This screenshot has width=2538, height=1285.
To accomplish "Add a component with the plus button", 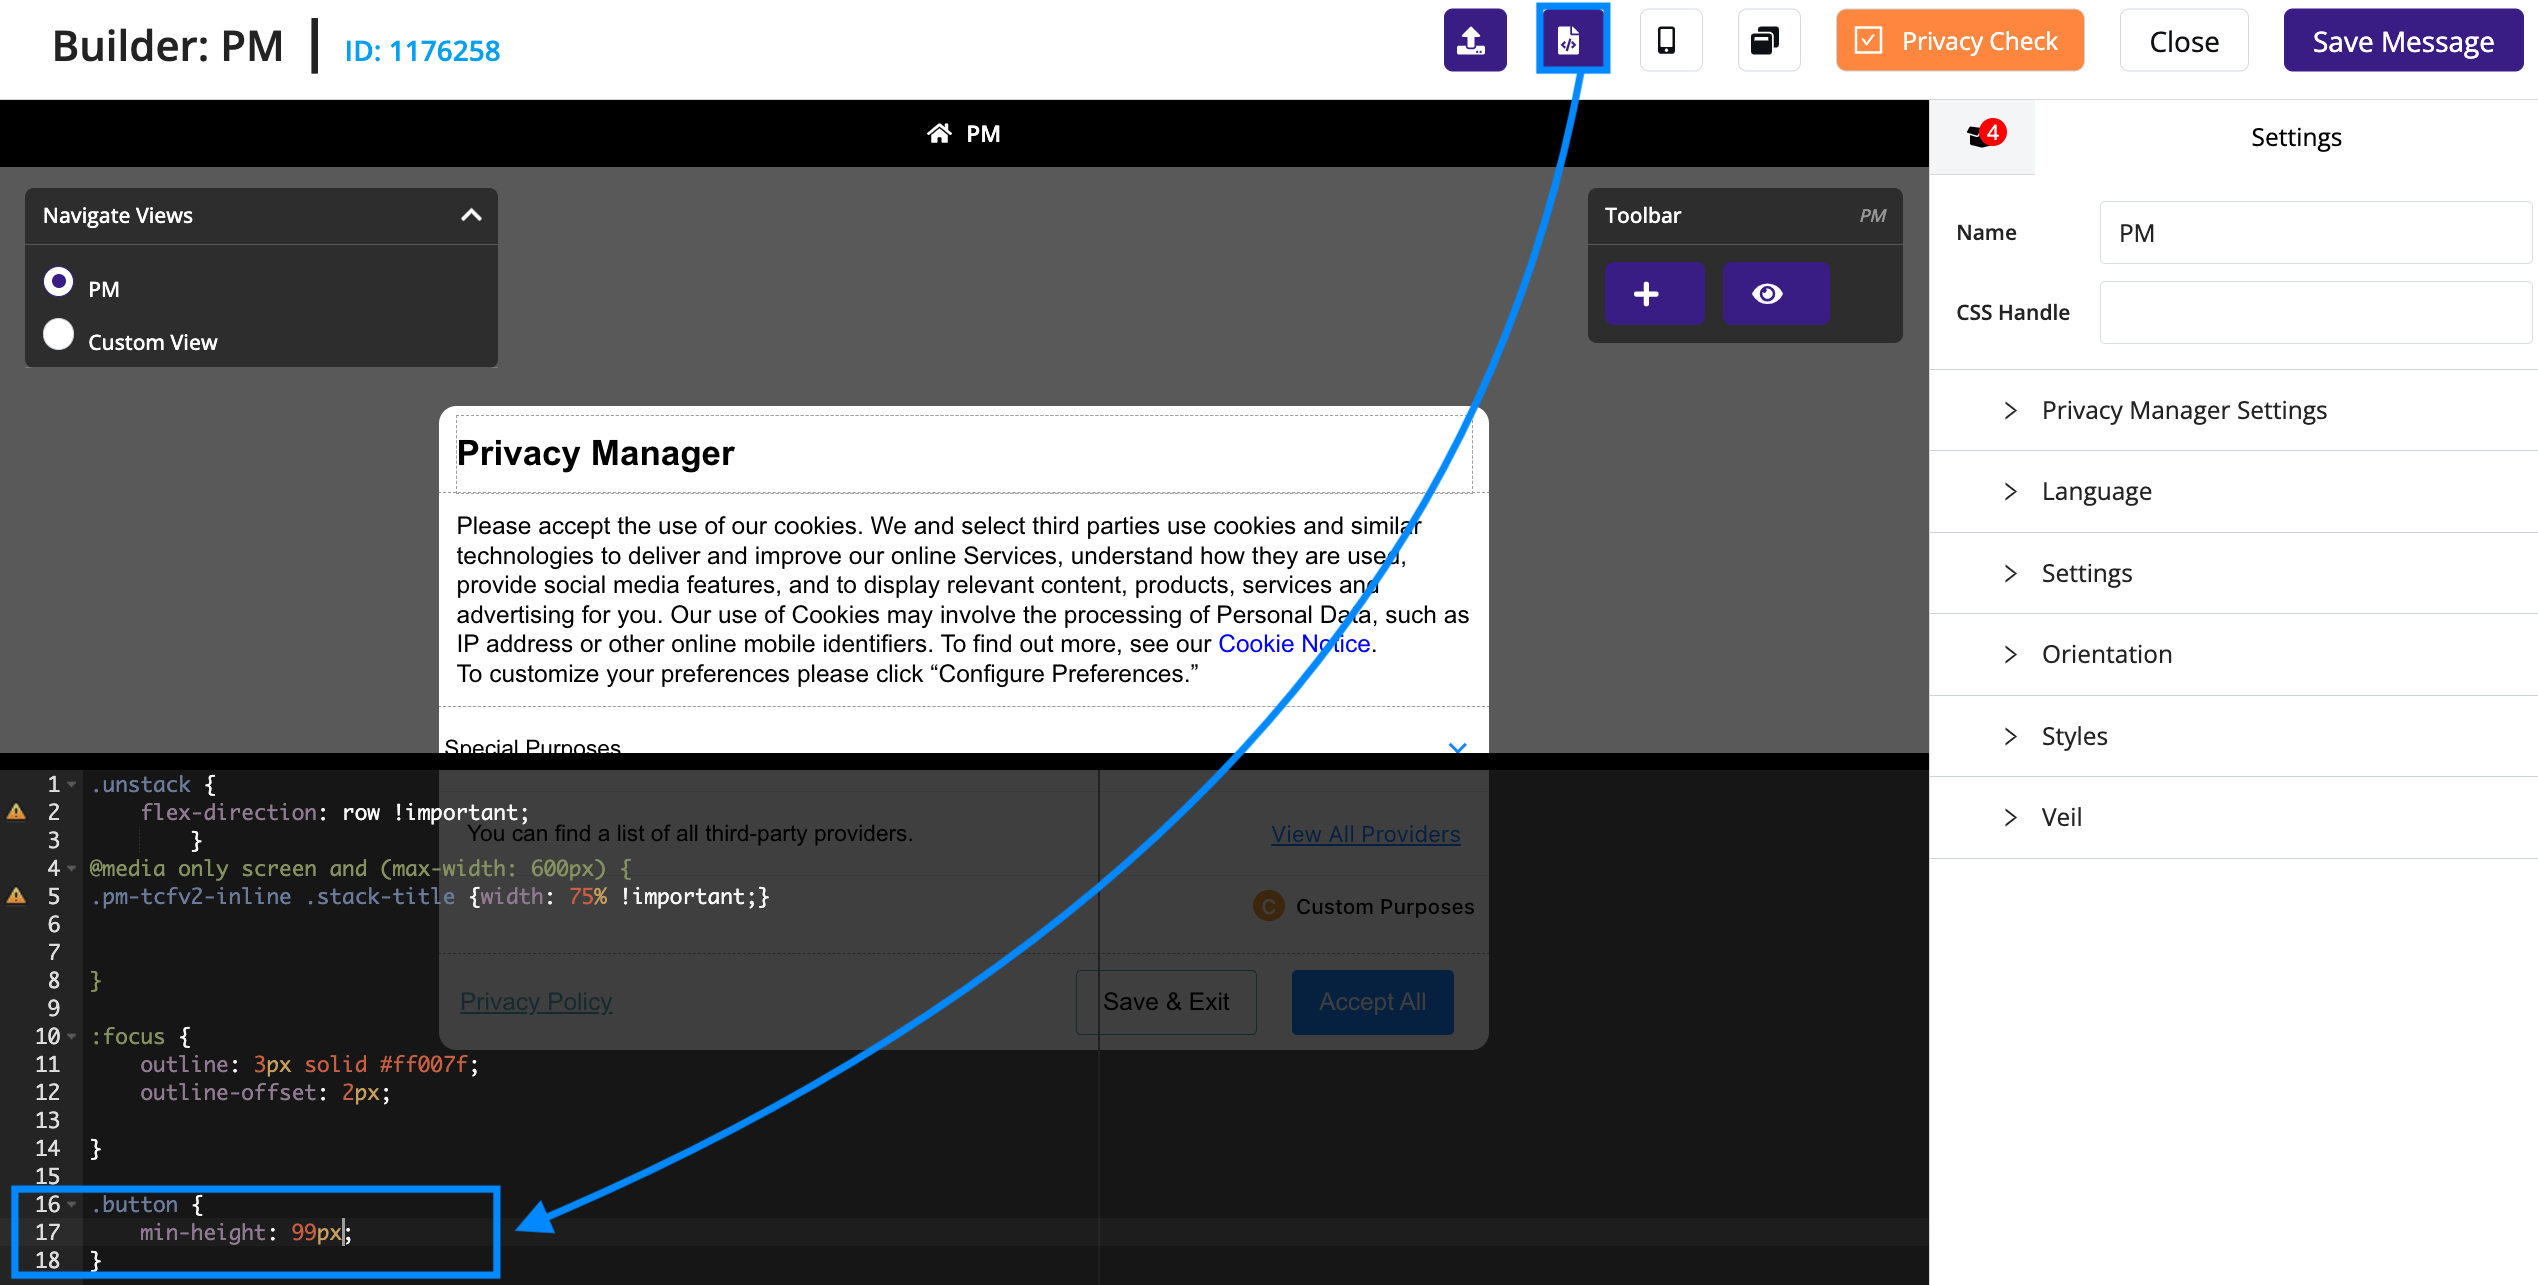I will coord(1654,294).
